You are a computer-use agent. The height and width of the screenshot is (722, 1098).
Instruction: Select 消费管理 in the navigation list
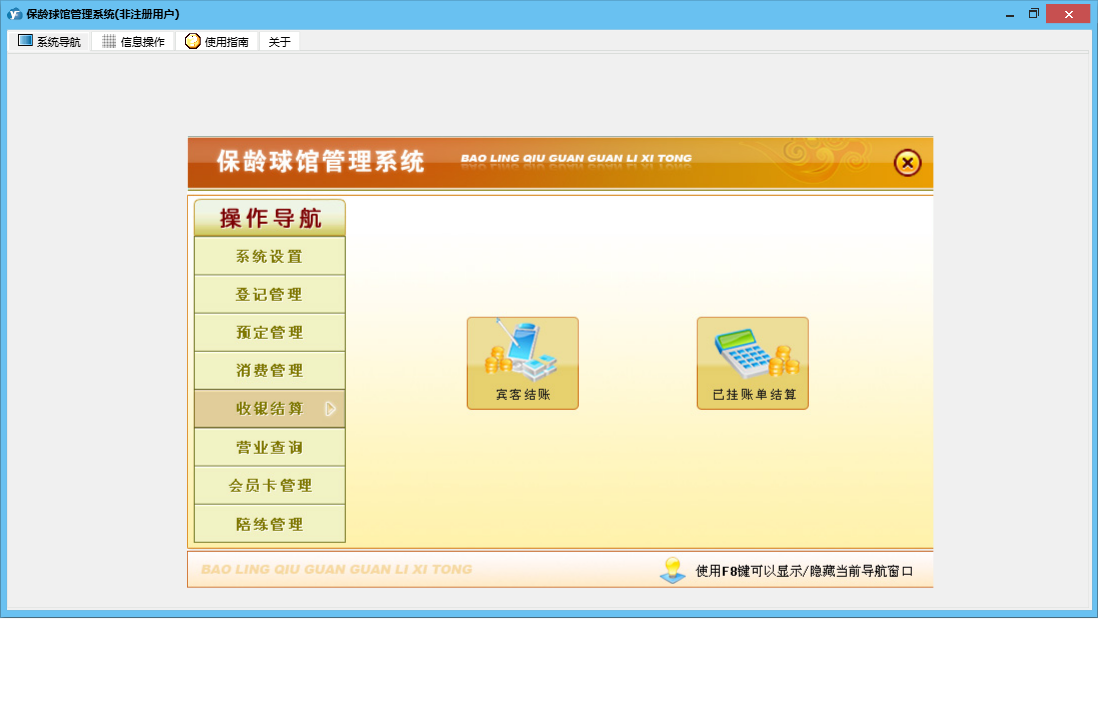pyautogui.click(x=270, y=370)
